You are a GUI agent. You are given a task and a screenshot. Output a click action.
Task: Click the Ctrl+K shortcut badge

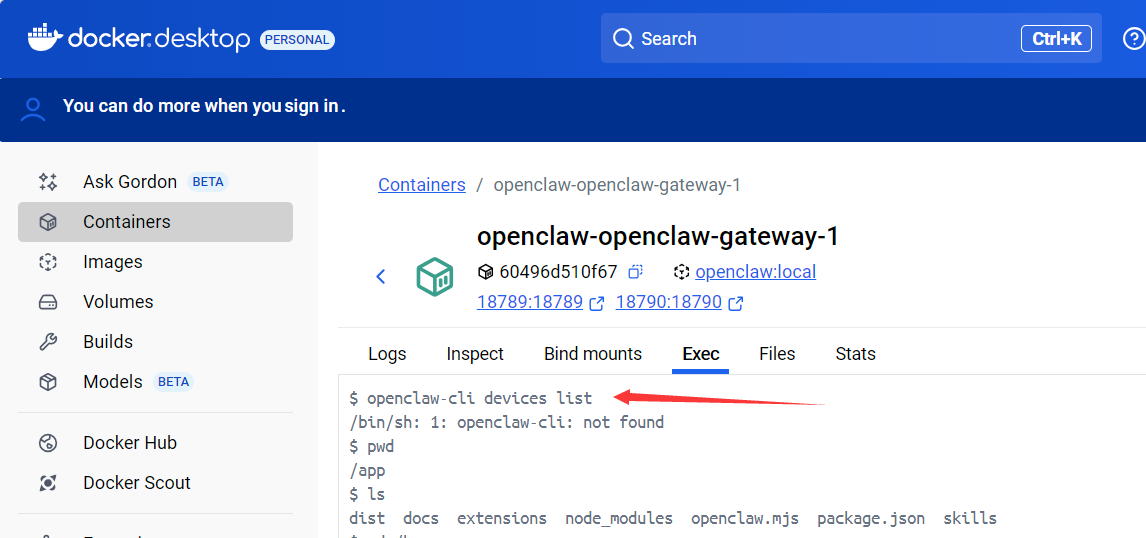pyautogui.click(x=1056, y=39)
